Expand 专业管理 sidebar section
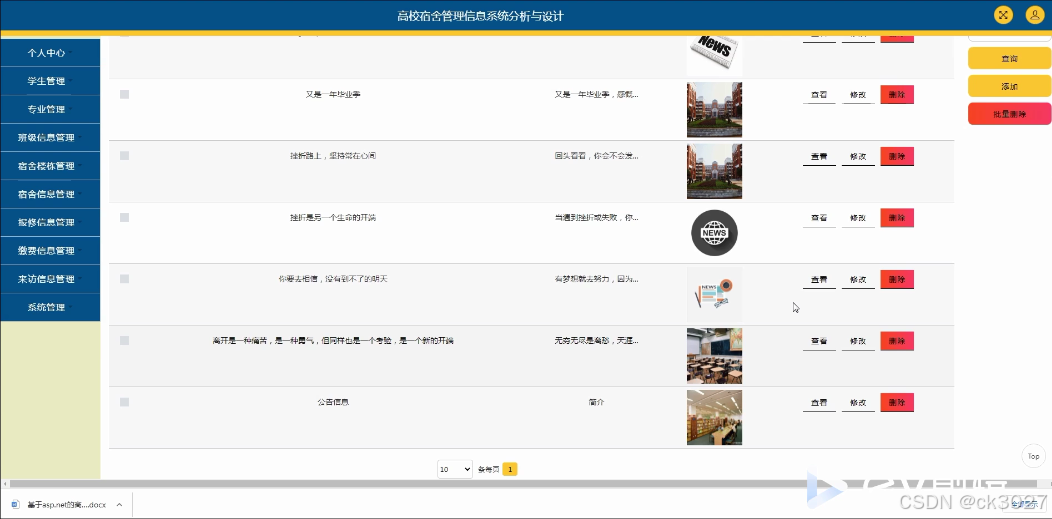Image resolution: width=1052 pixels, height=519 pixels. pos(50,109)
